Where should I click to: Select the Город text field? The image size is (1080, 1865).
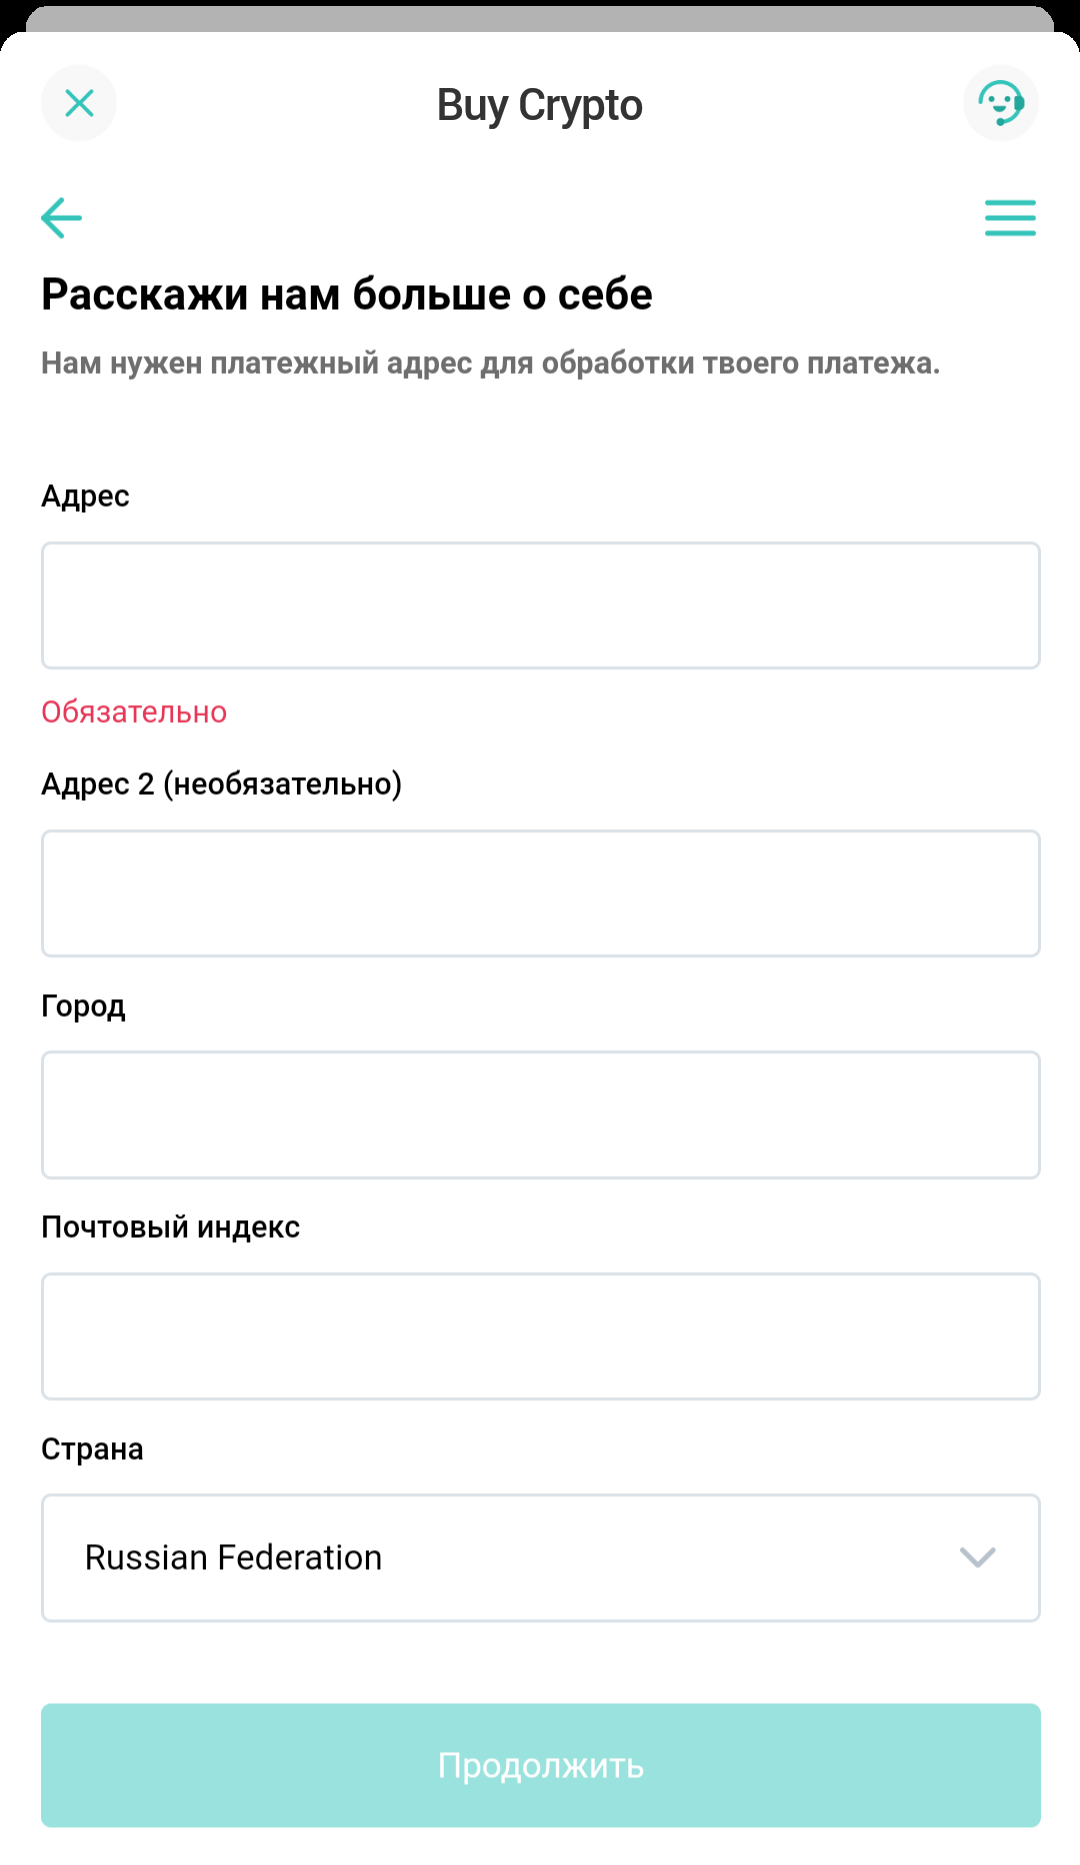point(541,1115)
